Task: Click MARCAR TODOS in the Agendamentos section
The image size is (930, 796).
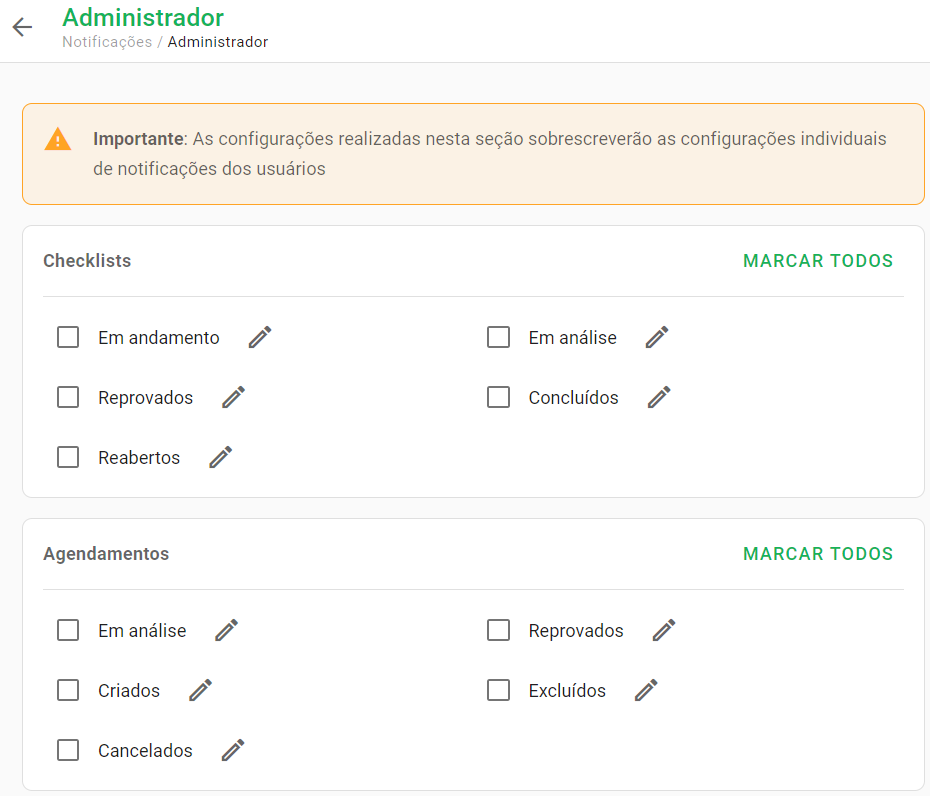Action: 818,554
